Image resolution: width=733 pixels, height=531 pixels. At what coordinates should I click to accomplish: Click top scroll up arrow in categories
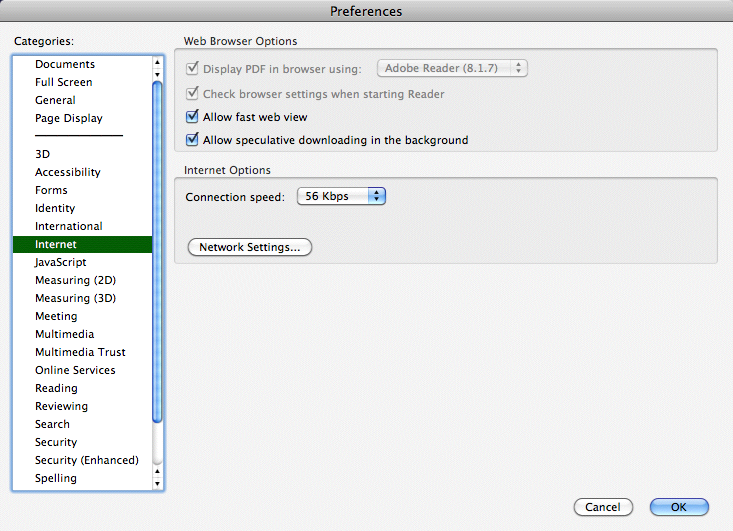[158, 62]
